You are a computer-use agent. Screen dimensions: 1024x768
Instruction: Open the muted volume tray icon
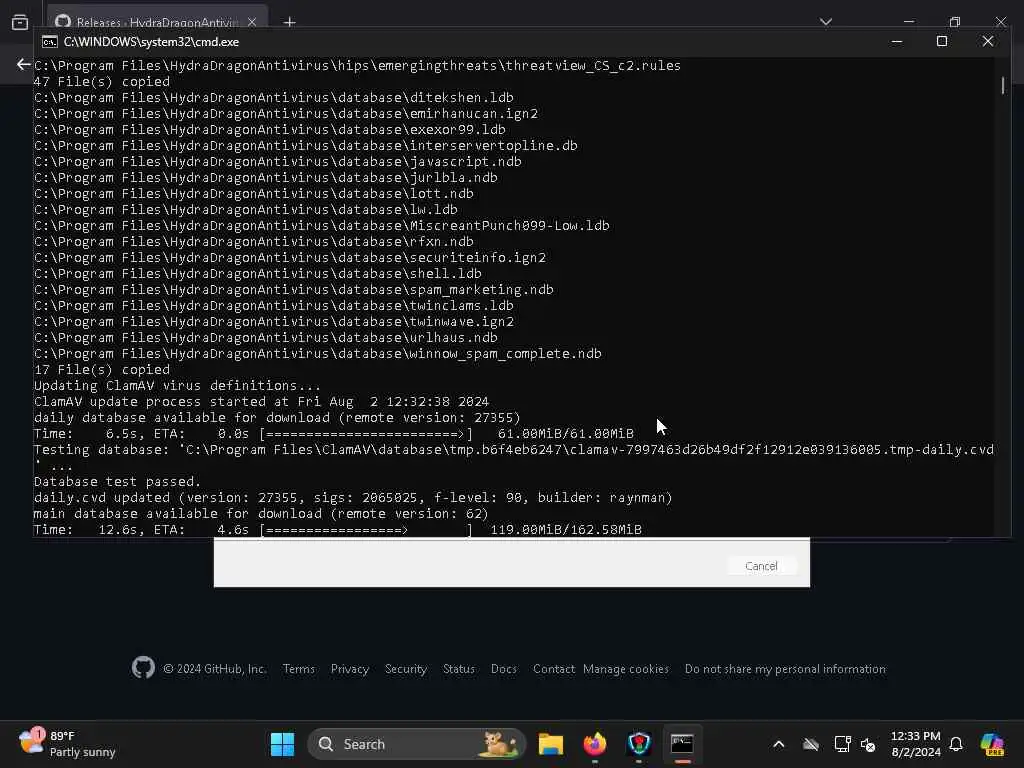coord(868,744)
